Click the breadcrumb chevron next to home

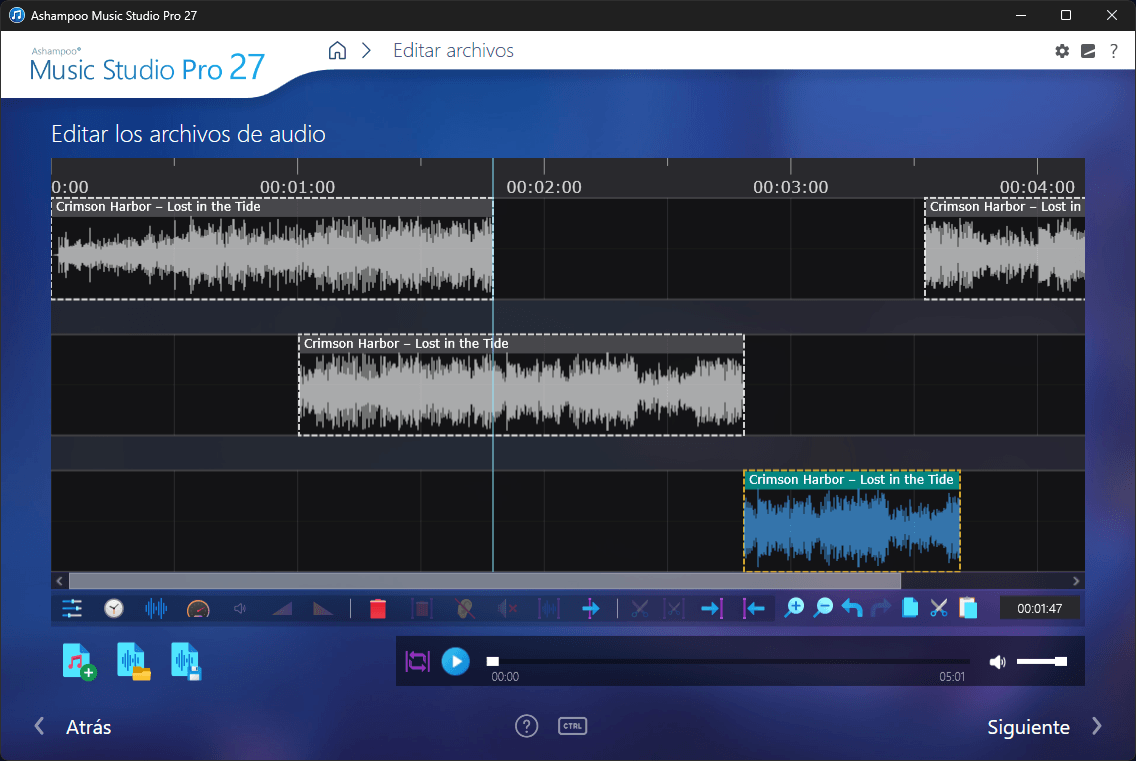pos(367,50)
